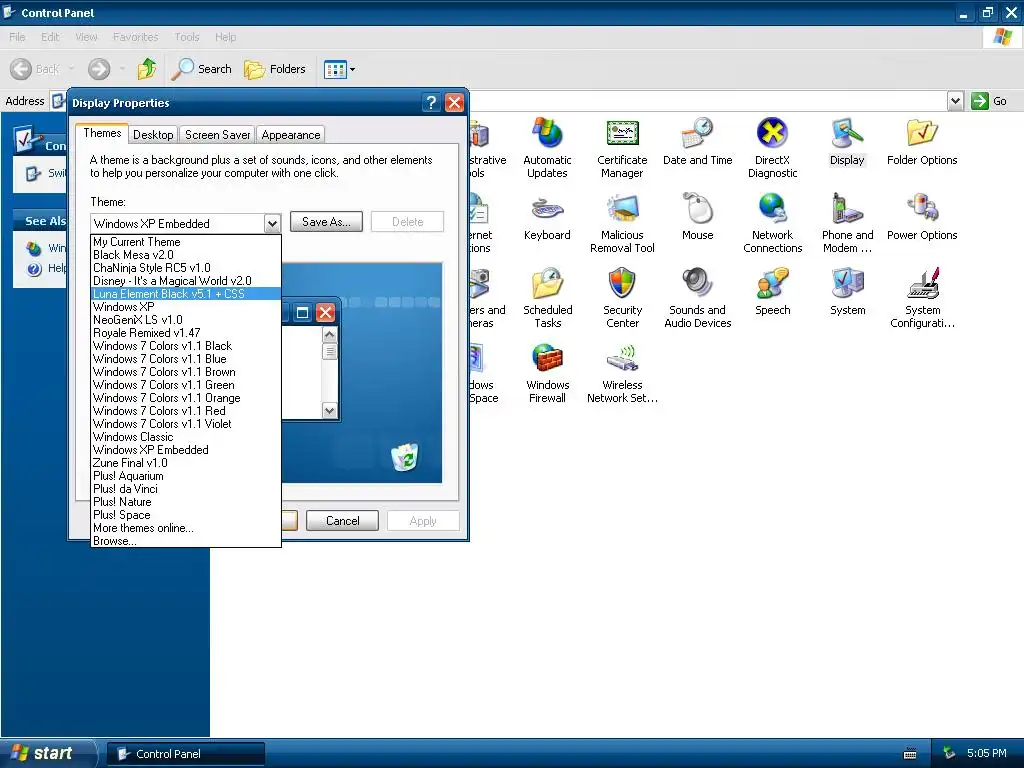Choose My Current Theme
1024x768 pixels.
click(x=185, y=242)
